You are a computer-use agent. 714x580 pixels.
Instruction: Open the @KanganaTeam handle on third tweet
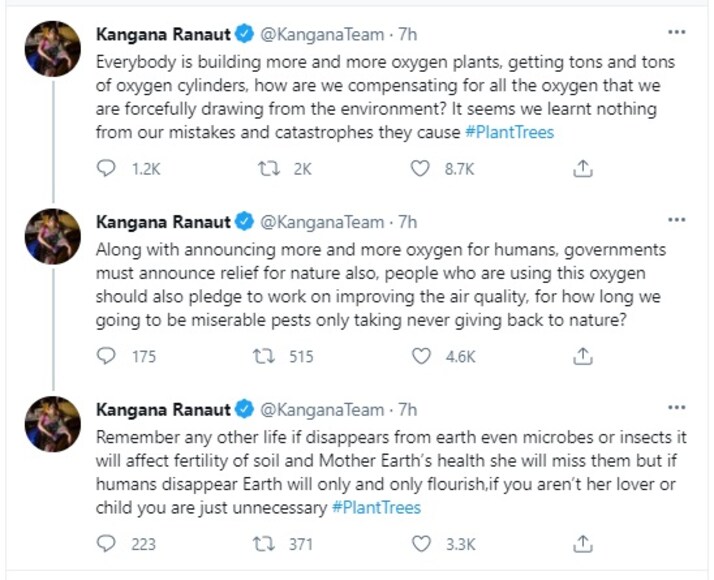point(322,409)
